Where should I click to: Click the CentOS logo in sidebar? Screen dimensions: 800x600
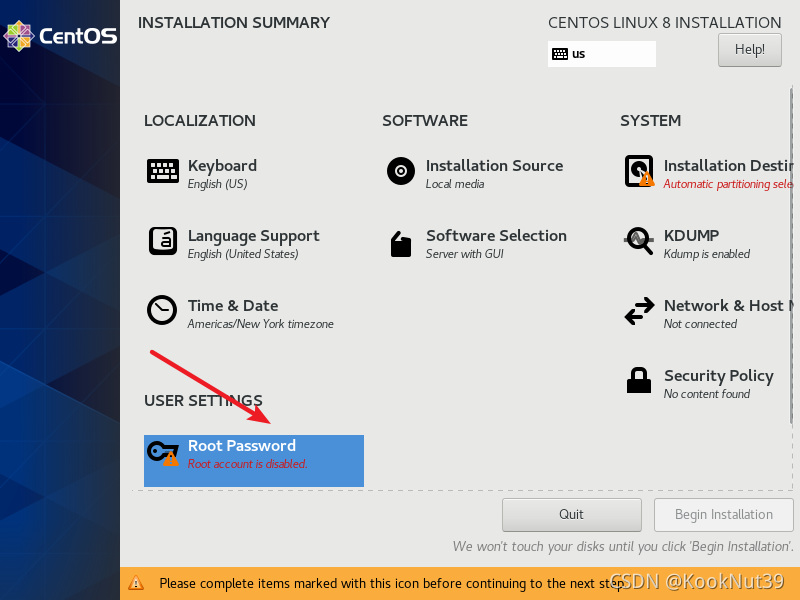click(60, 36)
